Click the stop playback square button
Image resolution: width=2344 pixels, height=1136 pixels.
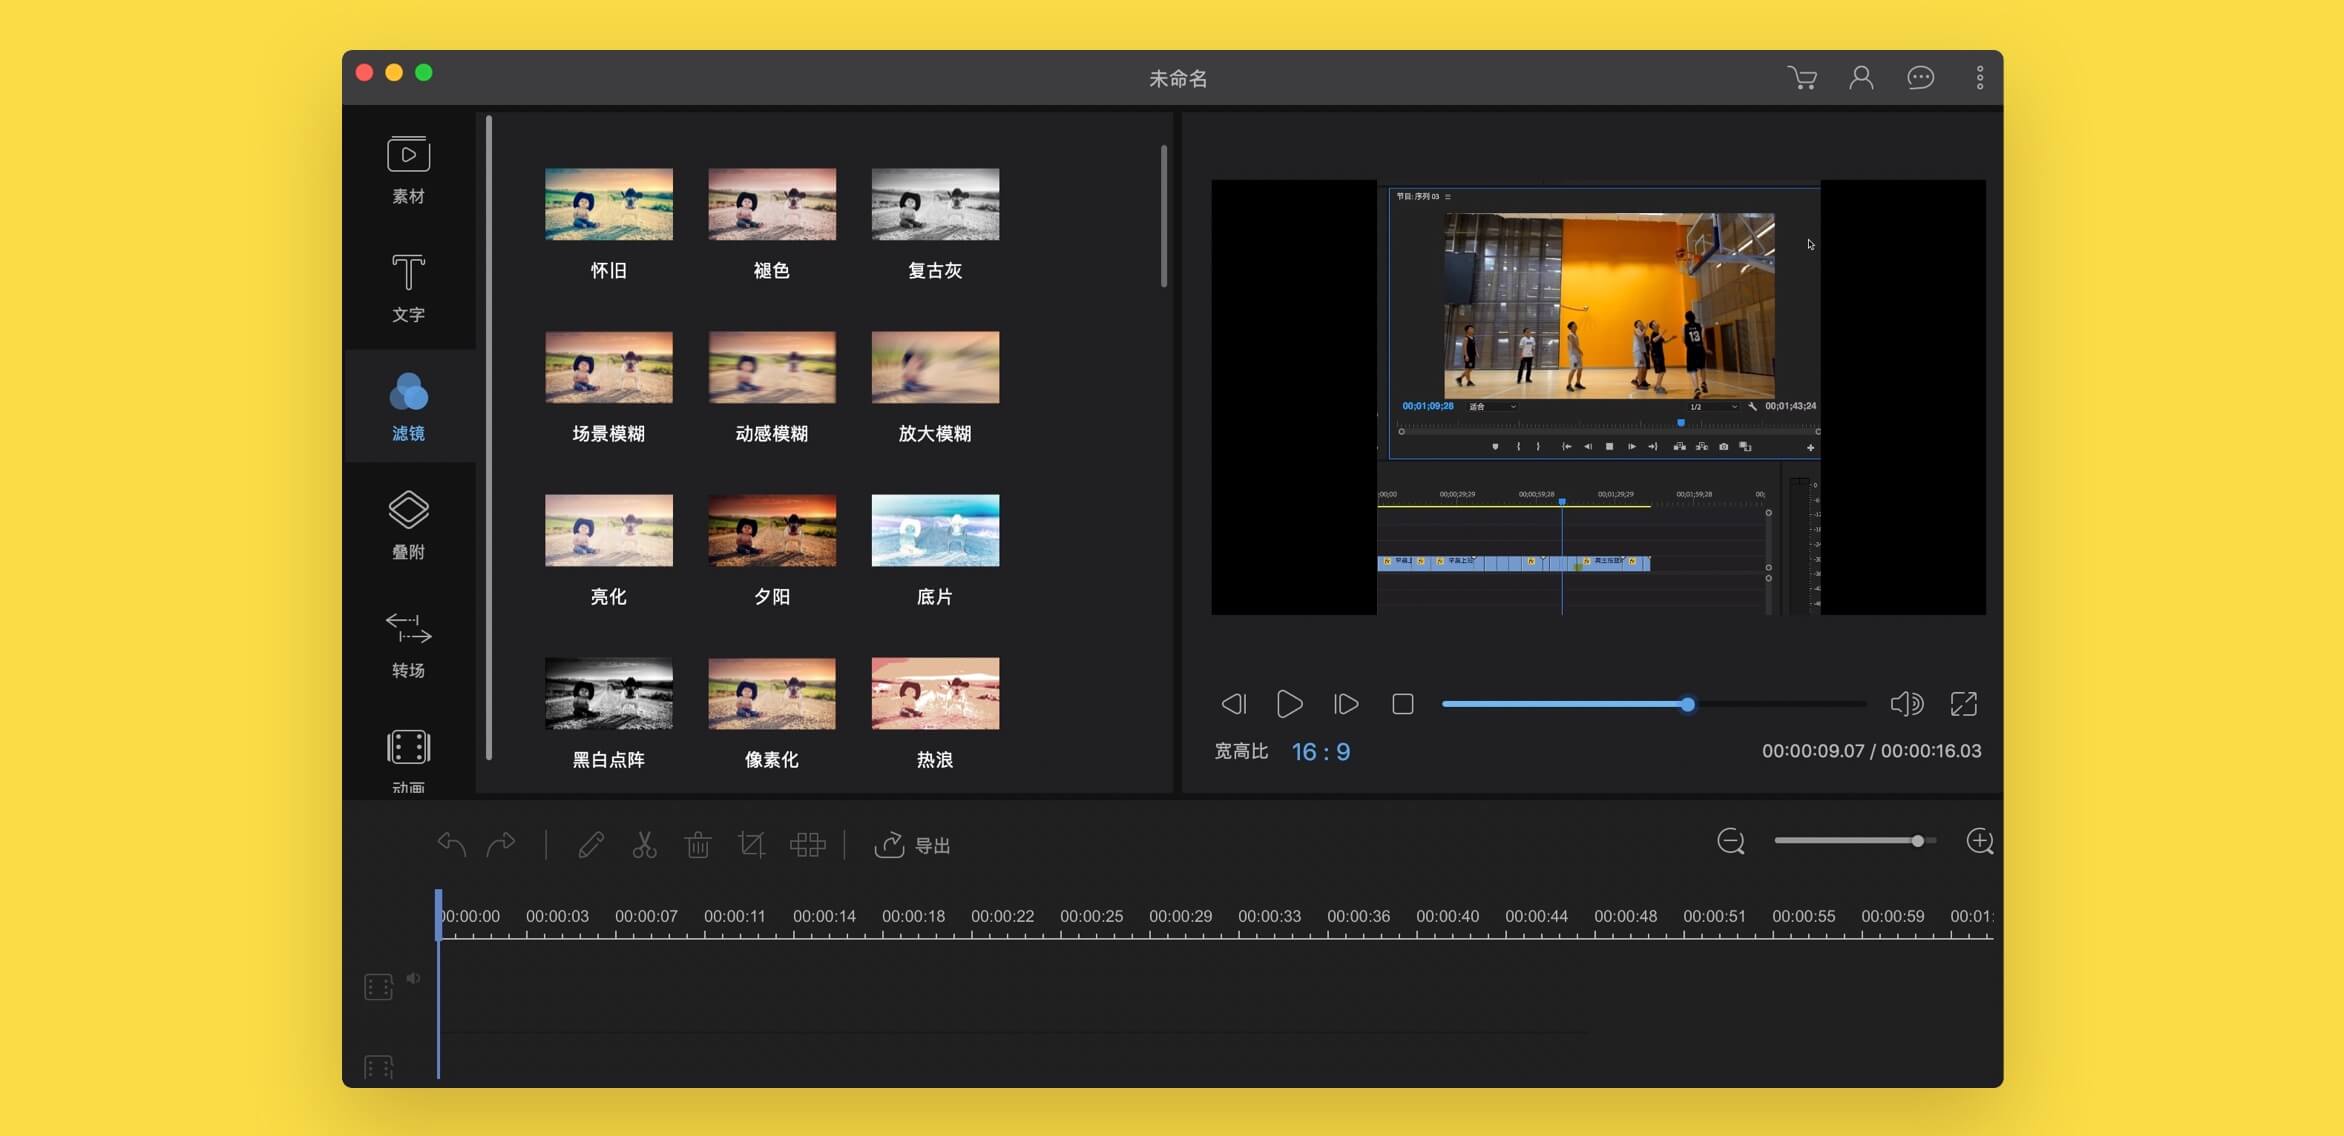tap(1402, 705)
